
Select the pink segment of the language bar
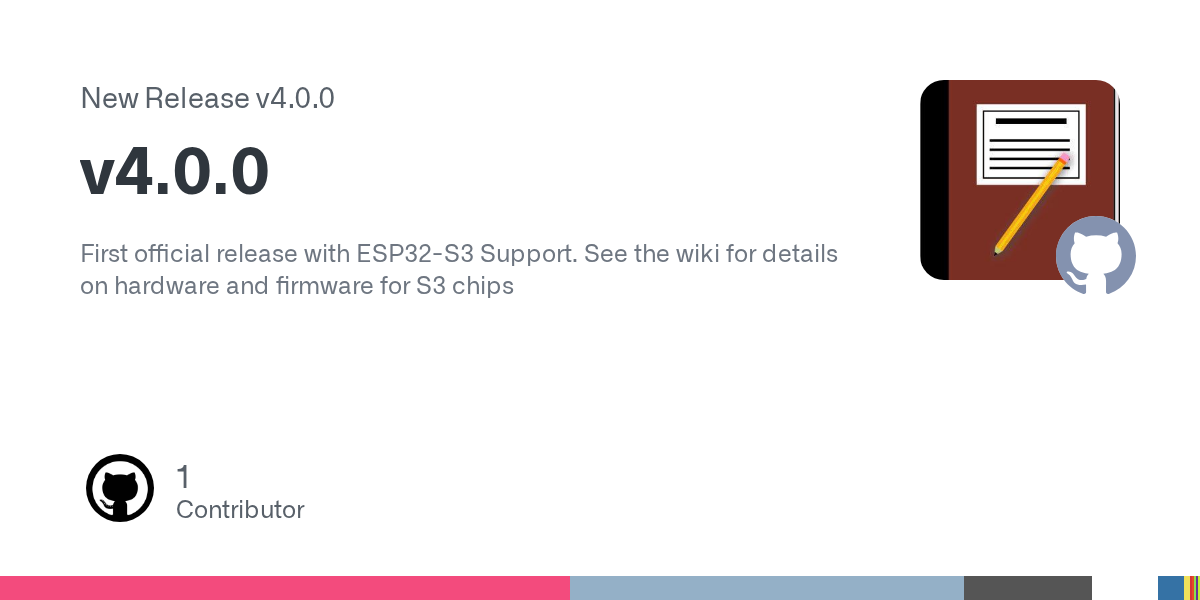point(285,588)
